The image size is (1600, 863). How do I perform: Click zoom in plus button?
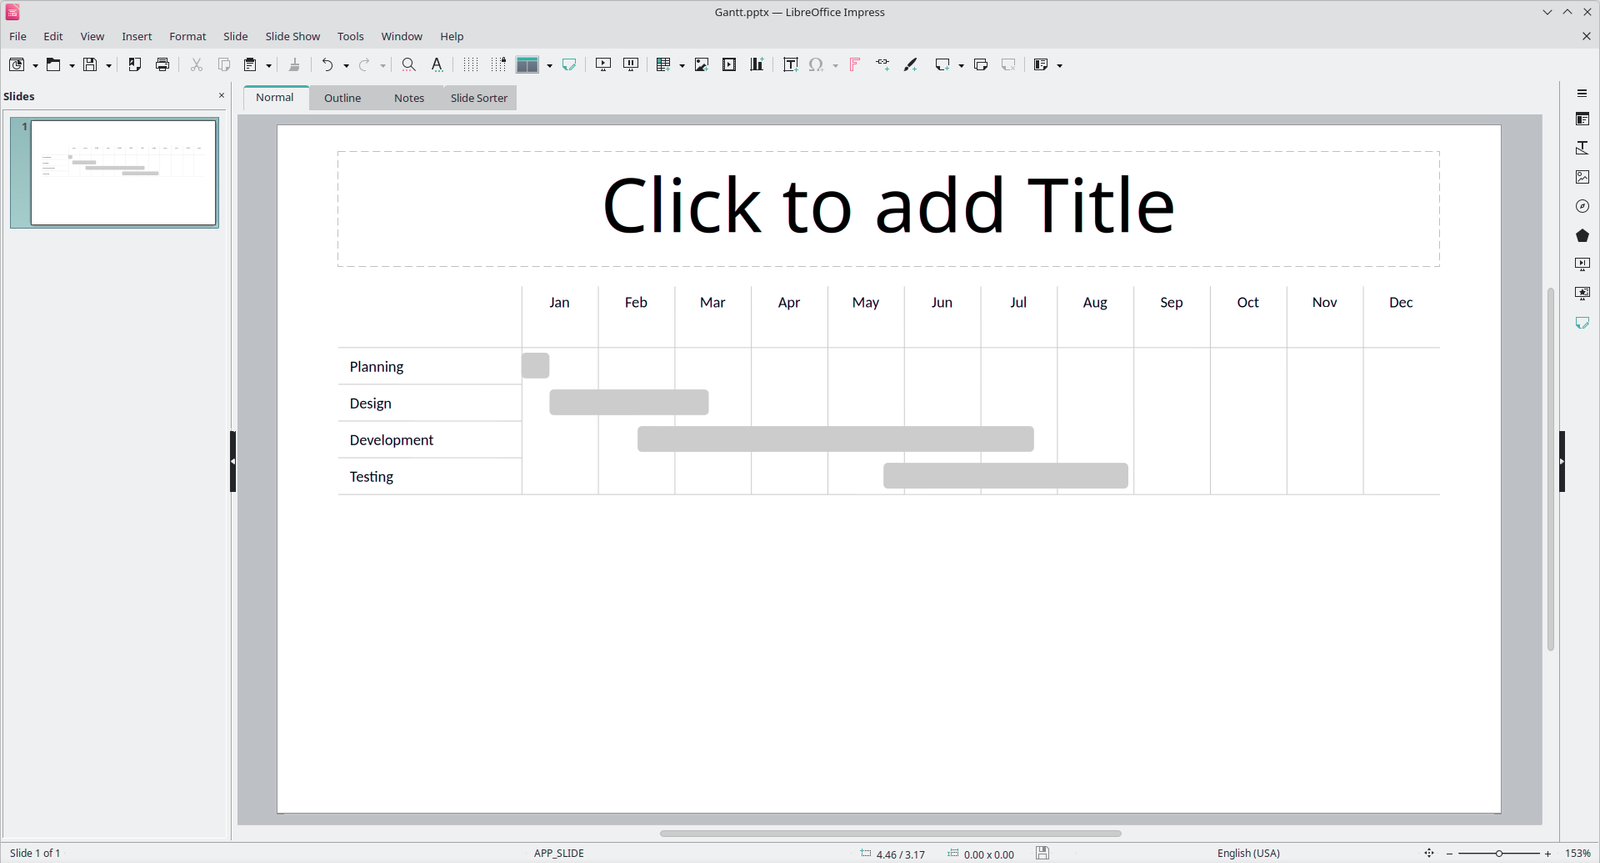[1548, 853]
